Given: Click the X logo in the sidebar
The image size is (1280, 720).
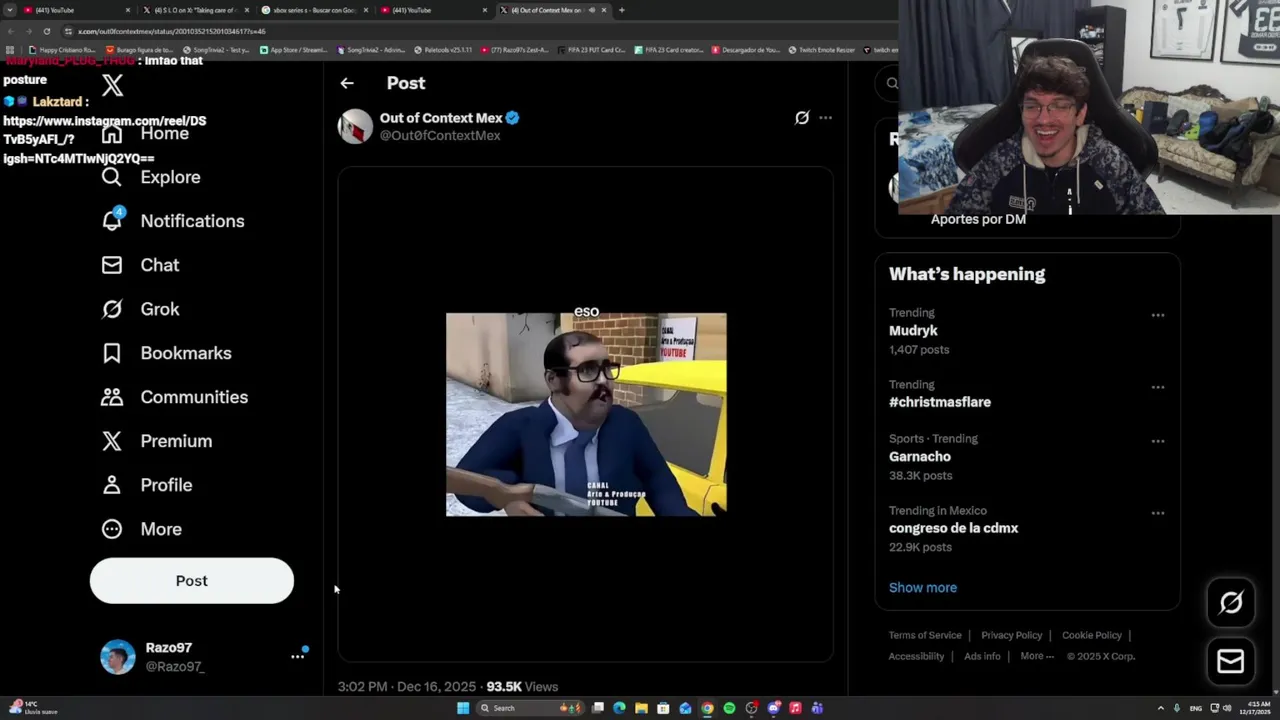Looking at the screenshot, I should point(112,85).
